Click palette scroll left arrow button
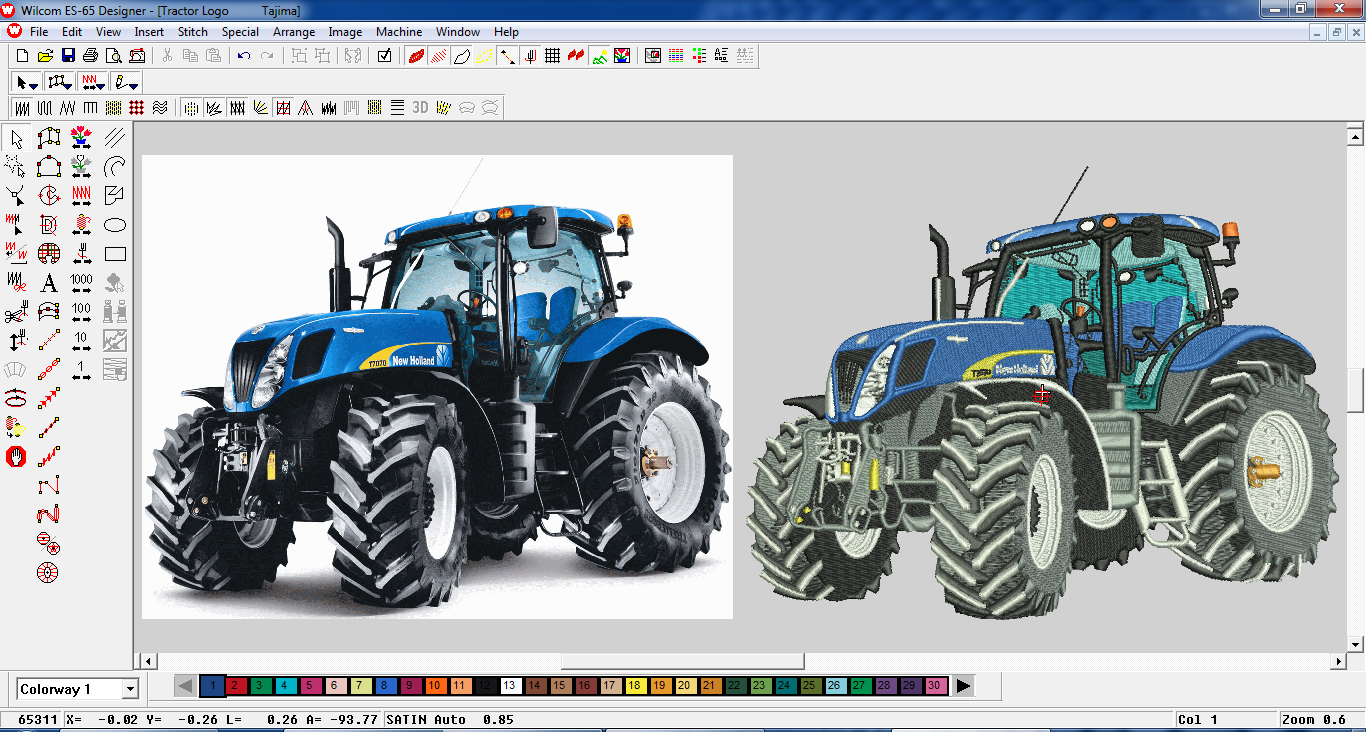This screenshot has width=1366, height=732. pos(186,686)
